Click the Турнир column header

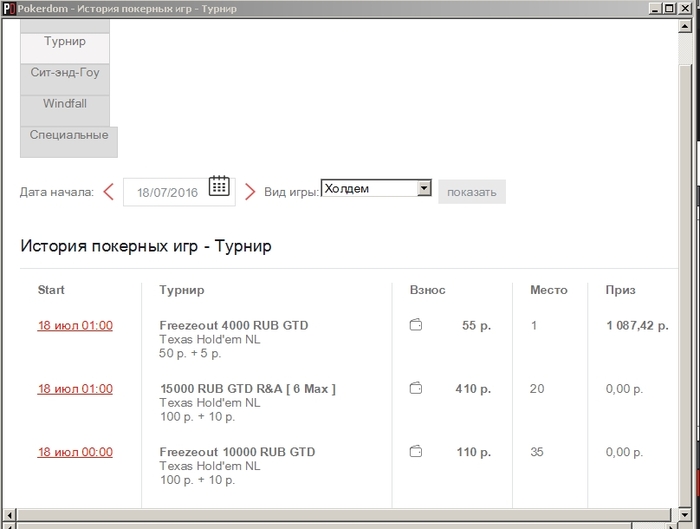[x=182, y=290]
